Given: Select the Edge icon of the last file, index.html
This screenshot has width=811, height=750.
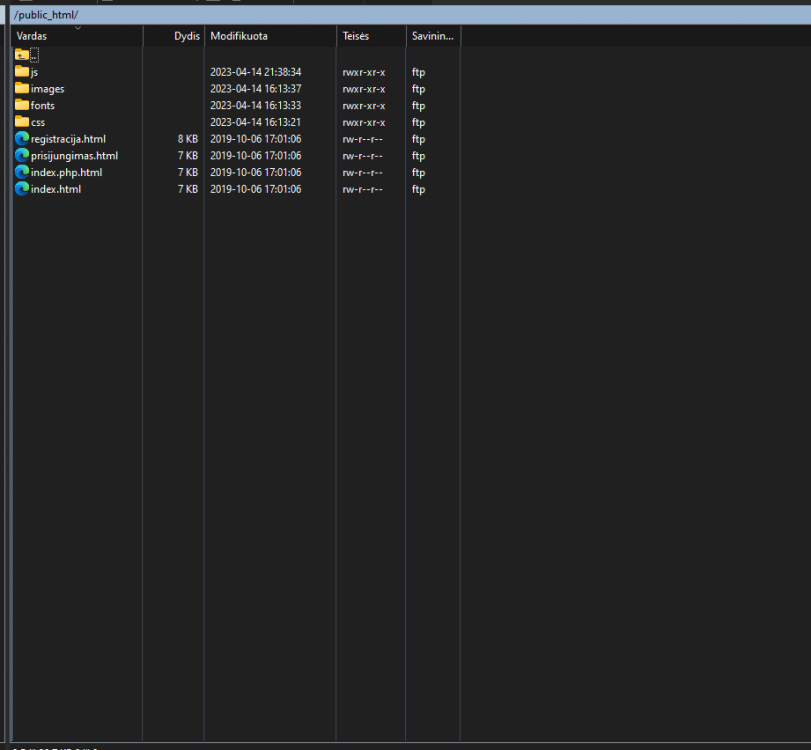Looking at the screenshot, I should [x=22, y=189].
